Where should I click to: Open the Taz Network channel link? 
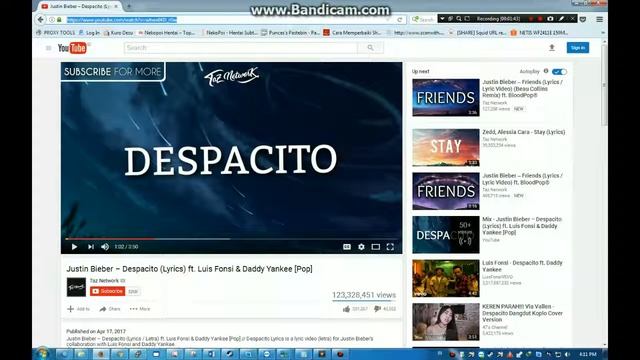pyautogui.click(x=104, y=280)
